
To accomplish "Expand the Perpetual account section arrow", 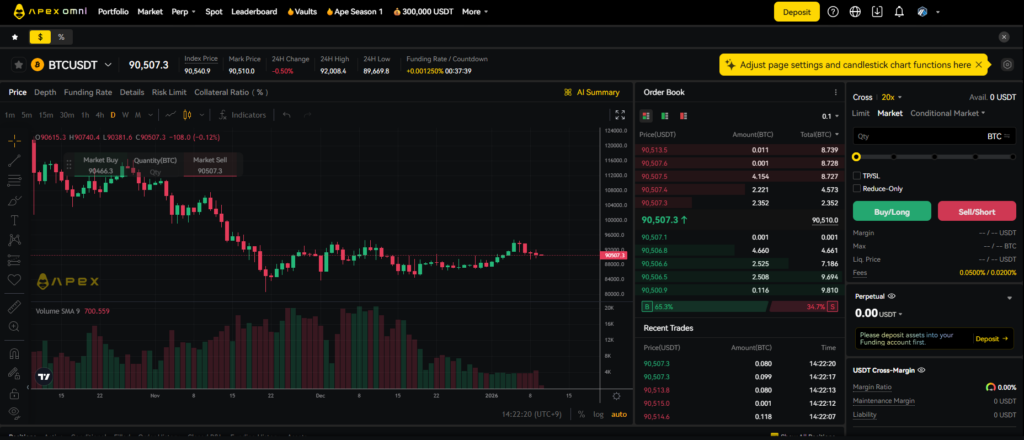I will (x=1010, y=297).
